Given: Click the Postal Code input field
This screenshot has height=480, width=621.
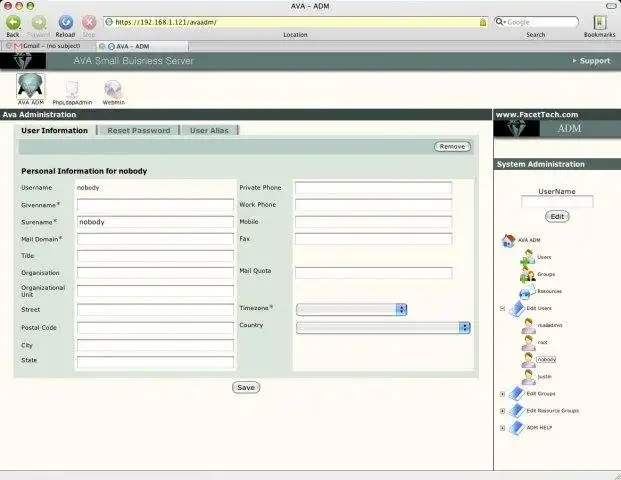Looking at the screenshot, I should tap(155, 328).
